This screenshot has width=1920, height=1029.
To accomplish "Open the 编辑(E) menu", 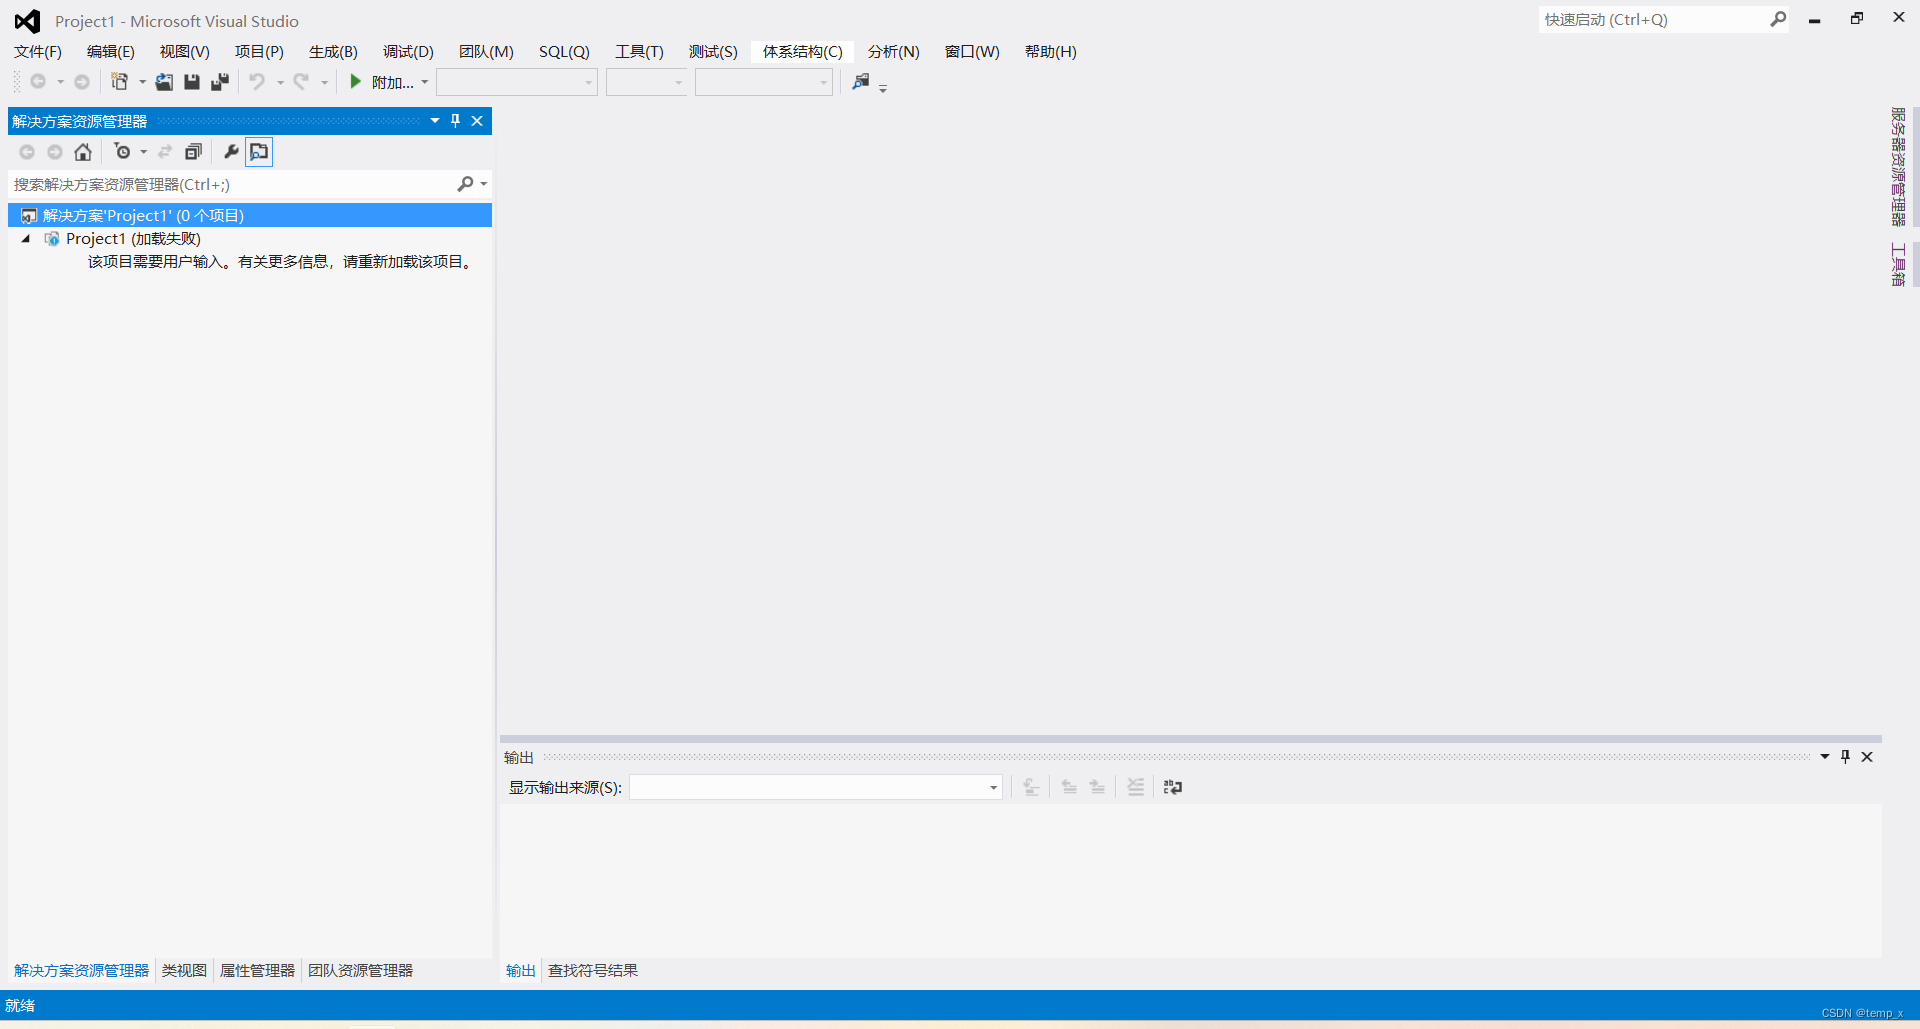I will coord(111,52).
